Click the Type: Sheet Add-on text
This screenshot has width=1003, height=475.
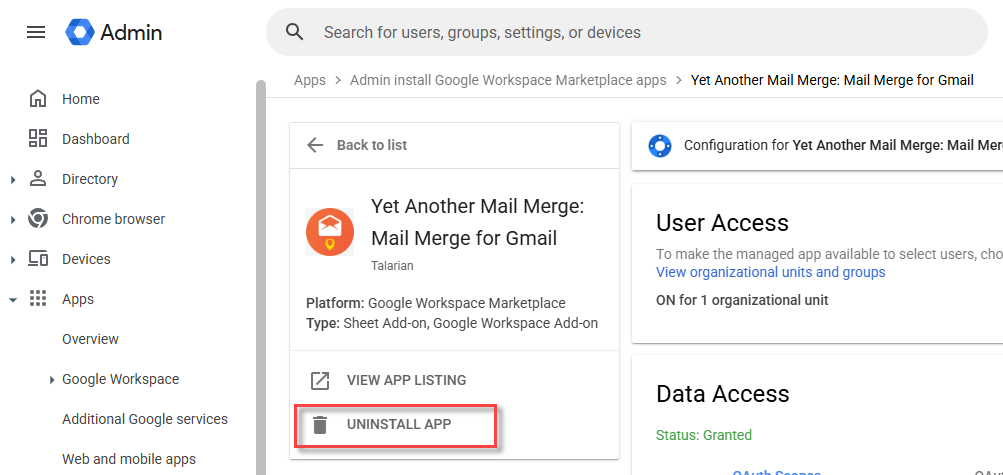point(452,323)
